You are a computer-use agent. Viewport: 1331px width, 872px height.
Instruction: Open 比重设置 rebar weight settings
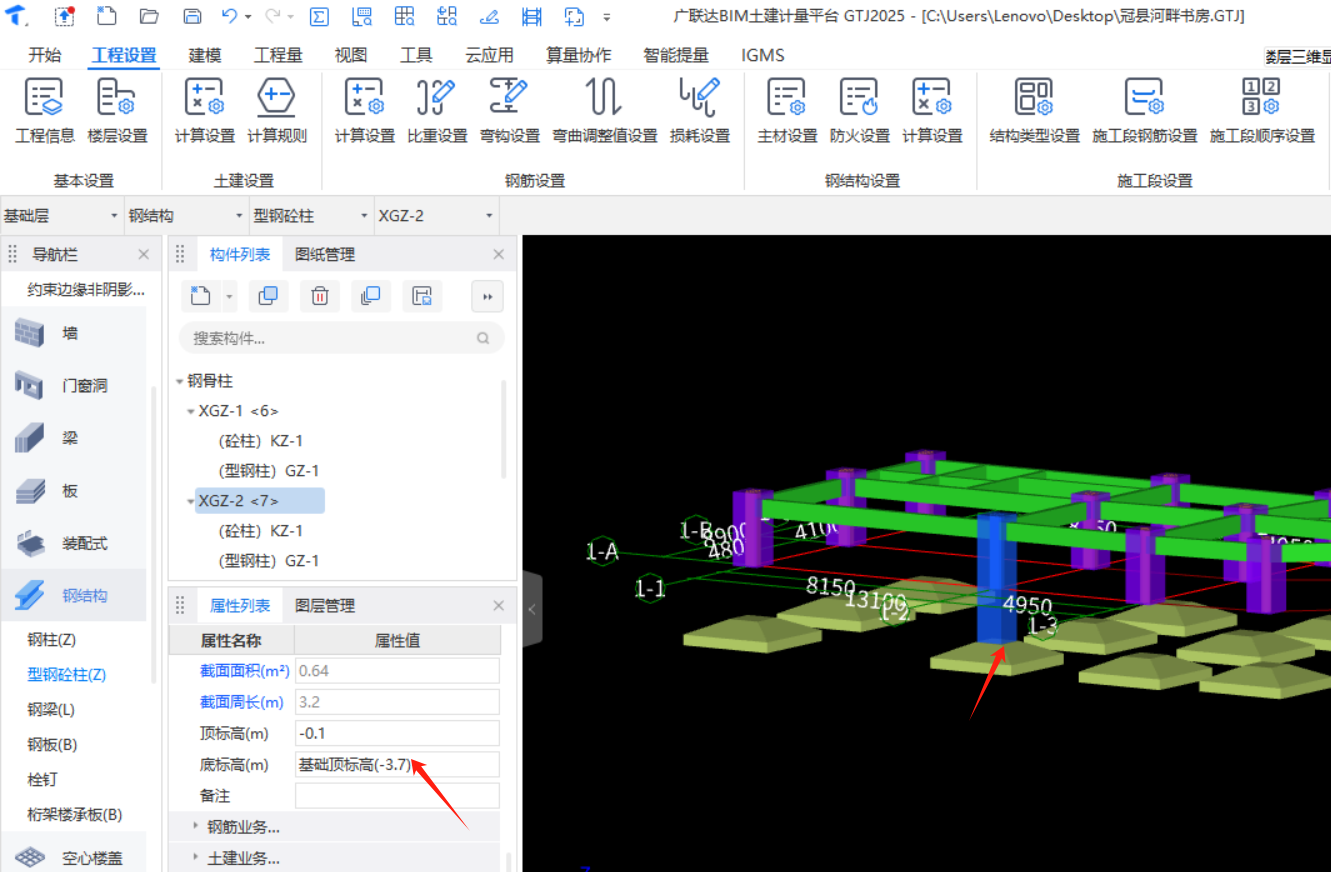(x=437, y=112)
